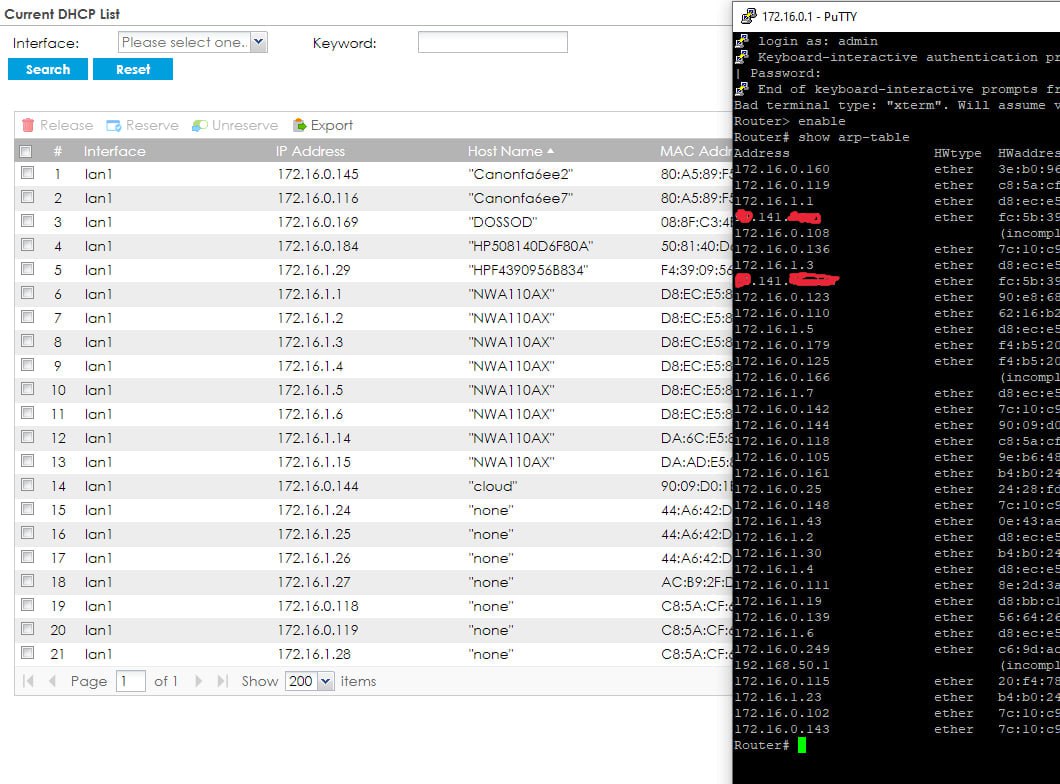This screenshot has width=1060, height=784.
Task: Go to the previous page arrow
Action: [x=52, y=681]
